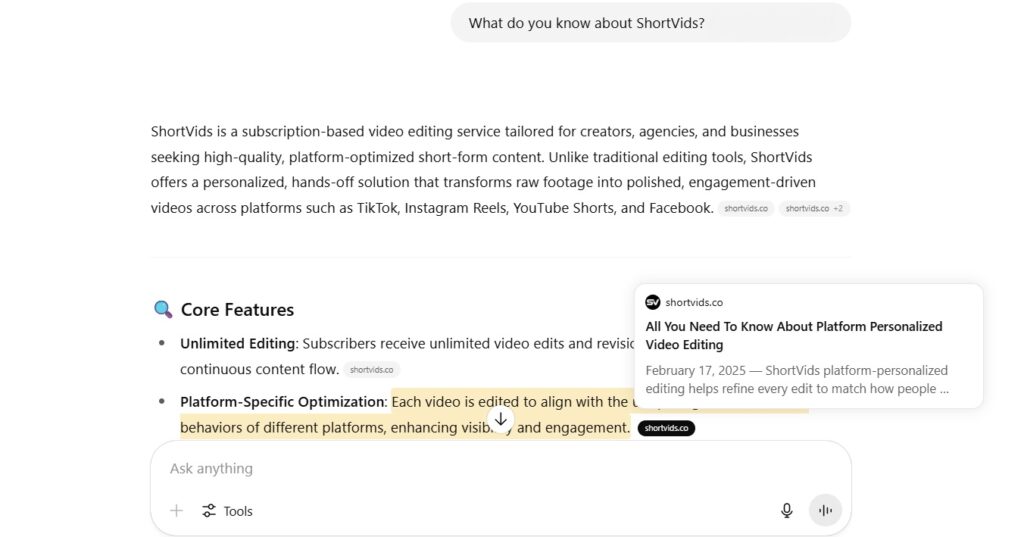The height and width of the screenshot is (537, 1024).
Task: Click the intro paragraph about ShortVids subscription
Action: (500, 170)
